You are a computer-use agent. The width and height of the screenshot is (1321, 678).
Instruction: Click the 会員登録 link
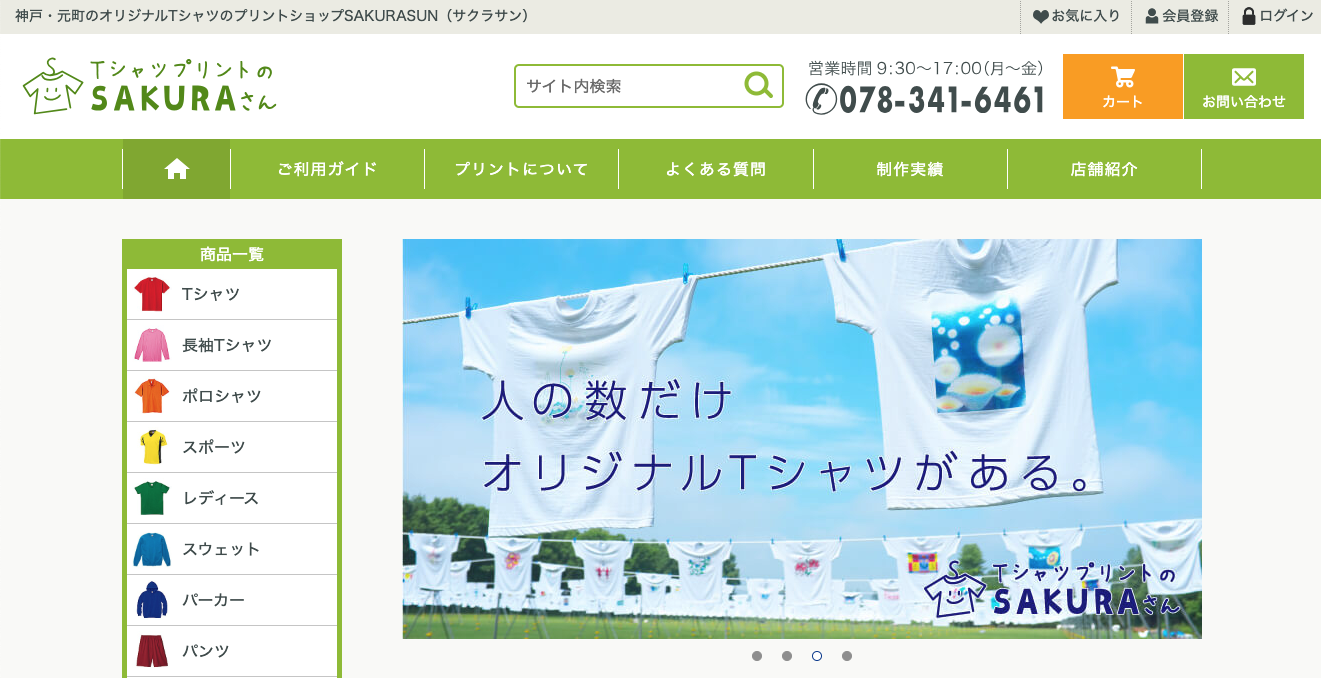[1181, 16]
